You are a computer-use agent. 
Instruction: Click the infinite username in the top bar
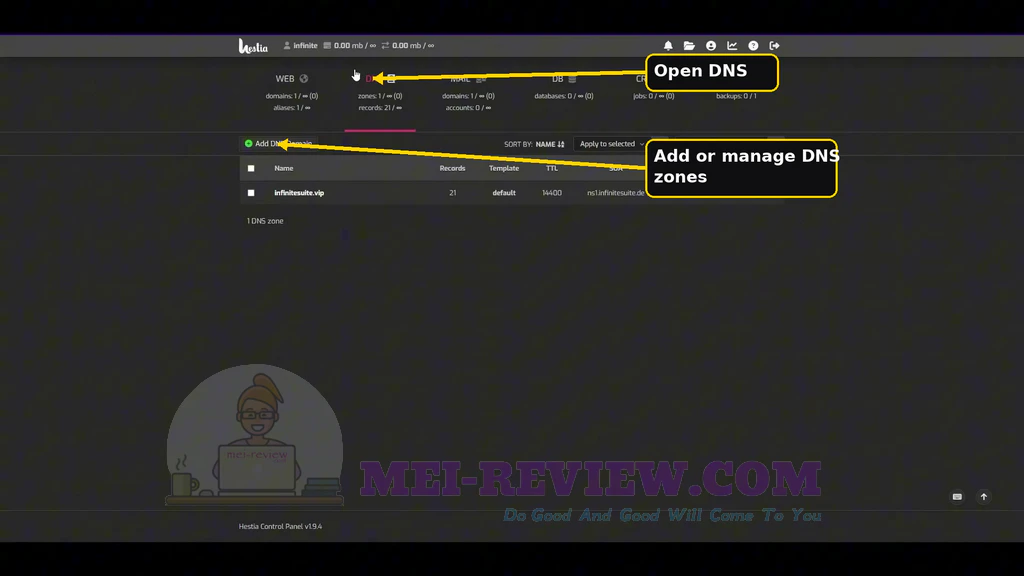[x=305, y=46]
